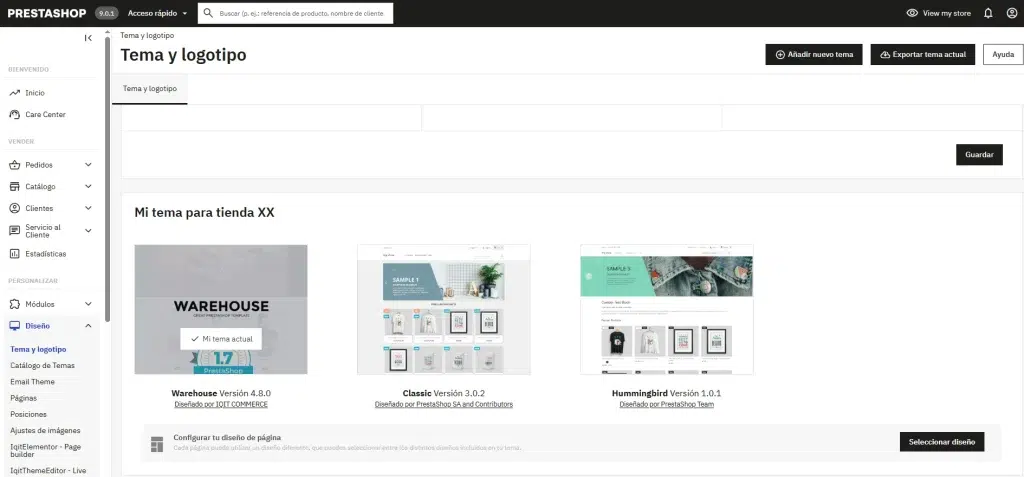Expand the Servicio al Cliente chevron
Screen dimensions: 1024x477
click(x=88, y=231)
